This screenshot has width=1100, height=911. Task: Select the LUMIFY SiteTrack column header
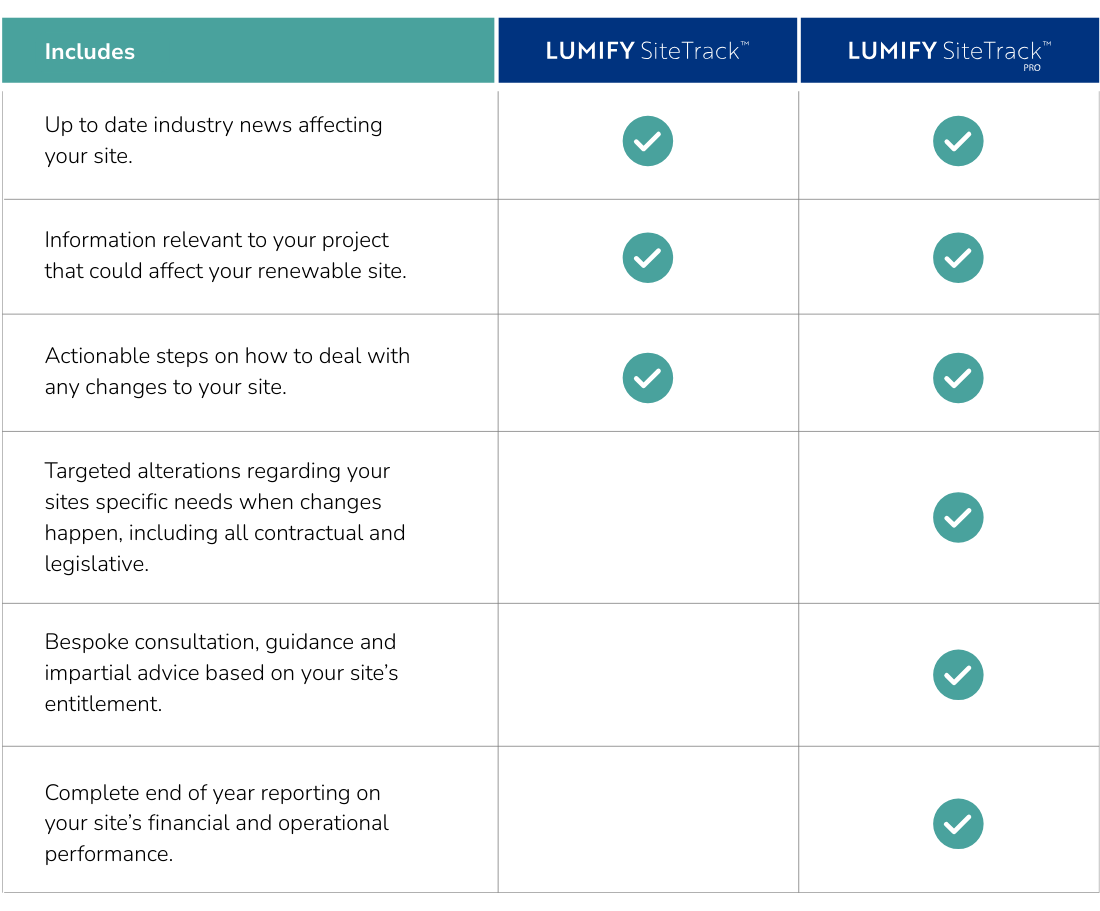click(648, 50)
